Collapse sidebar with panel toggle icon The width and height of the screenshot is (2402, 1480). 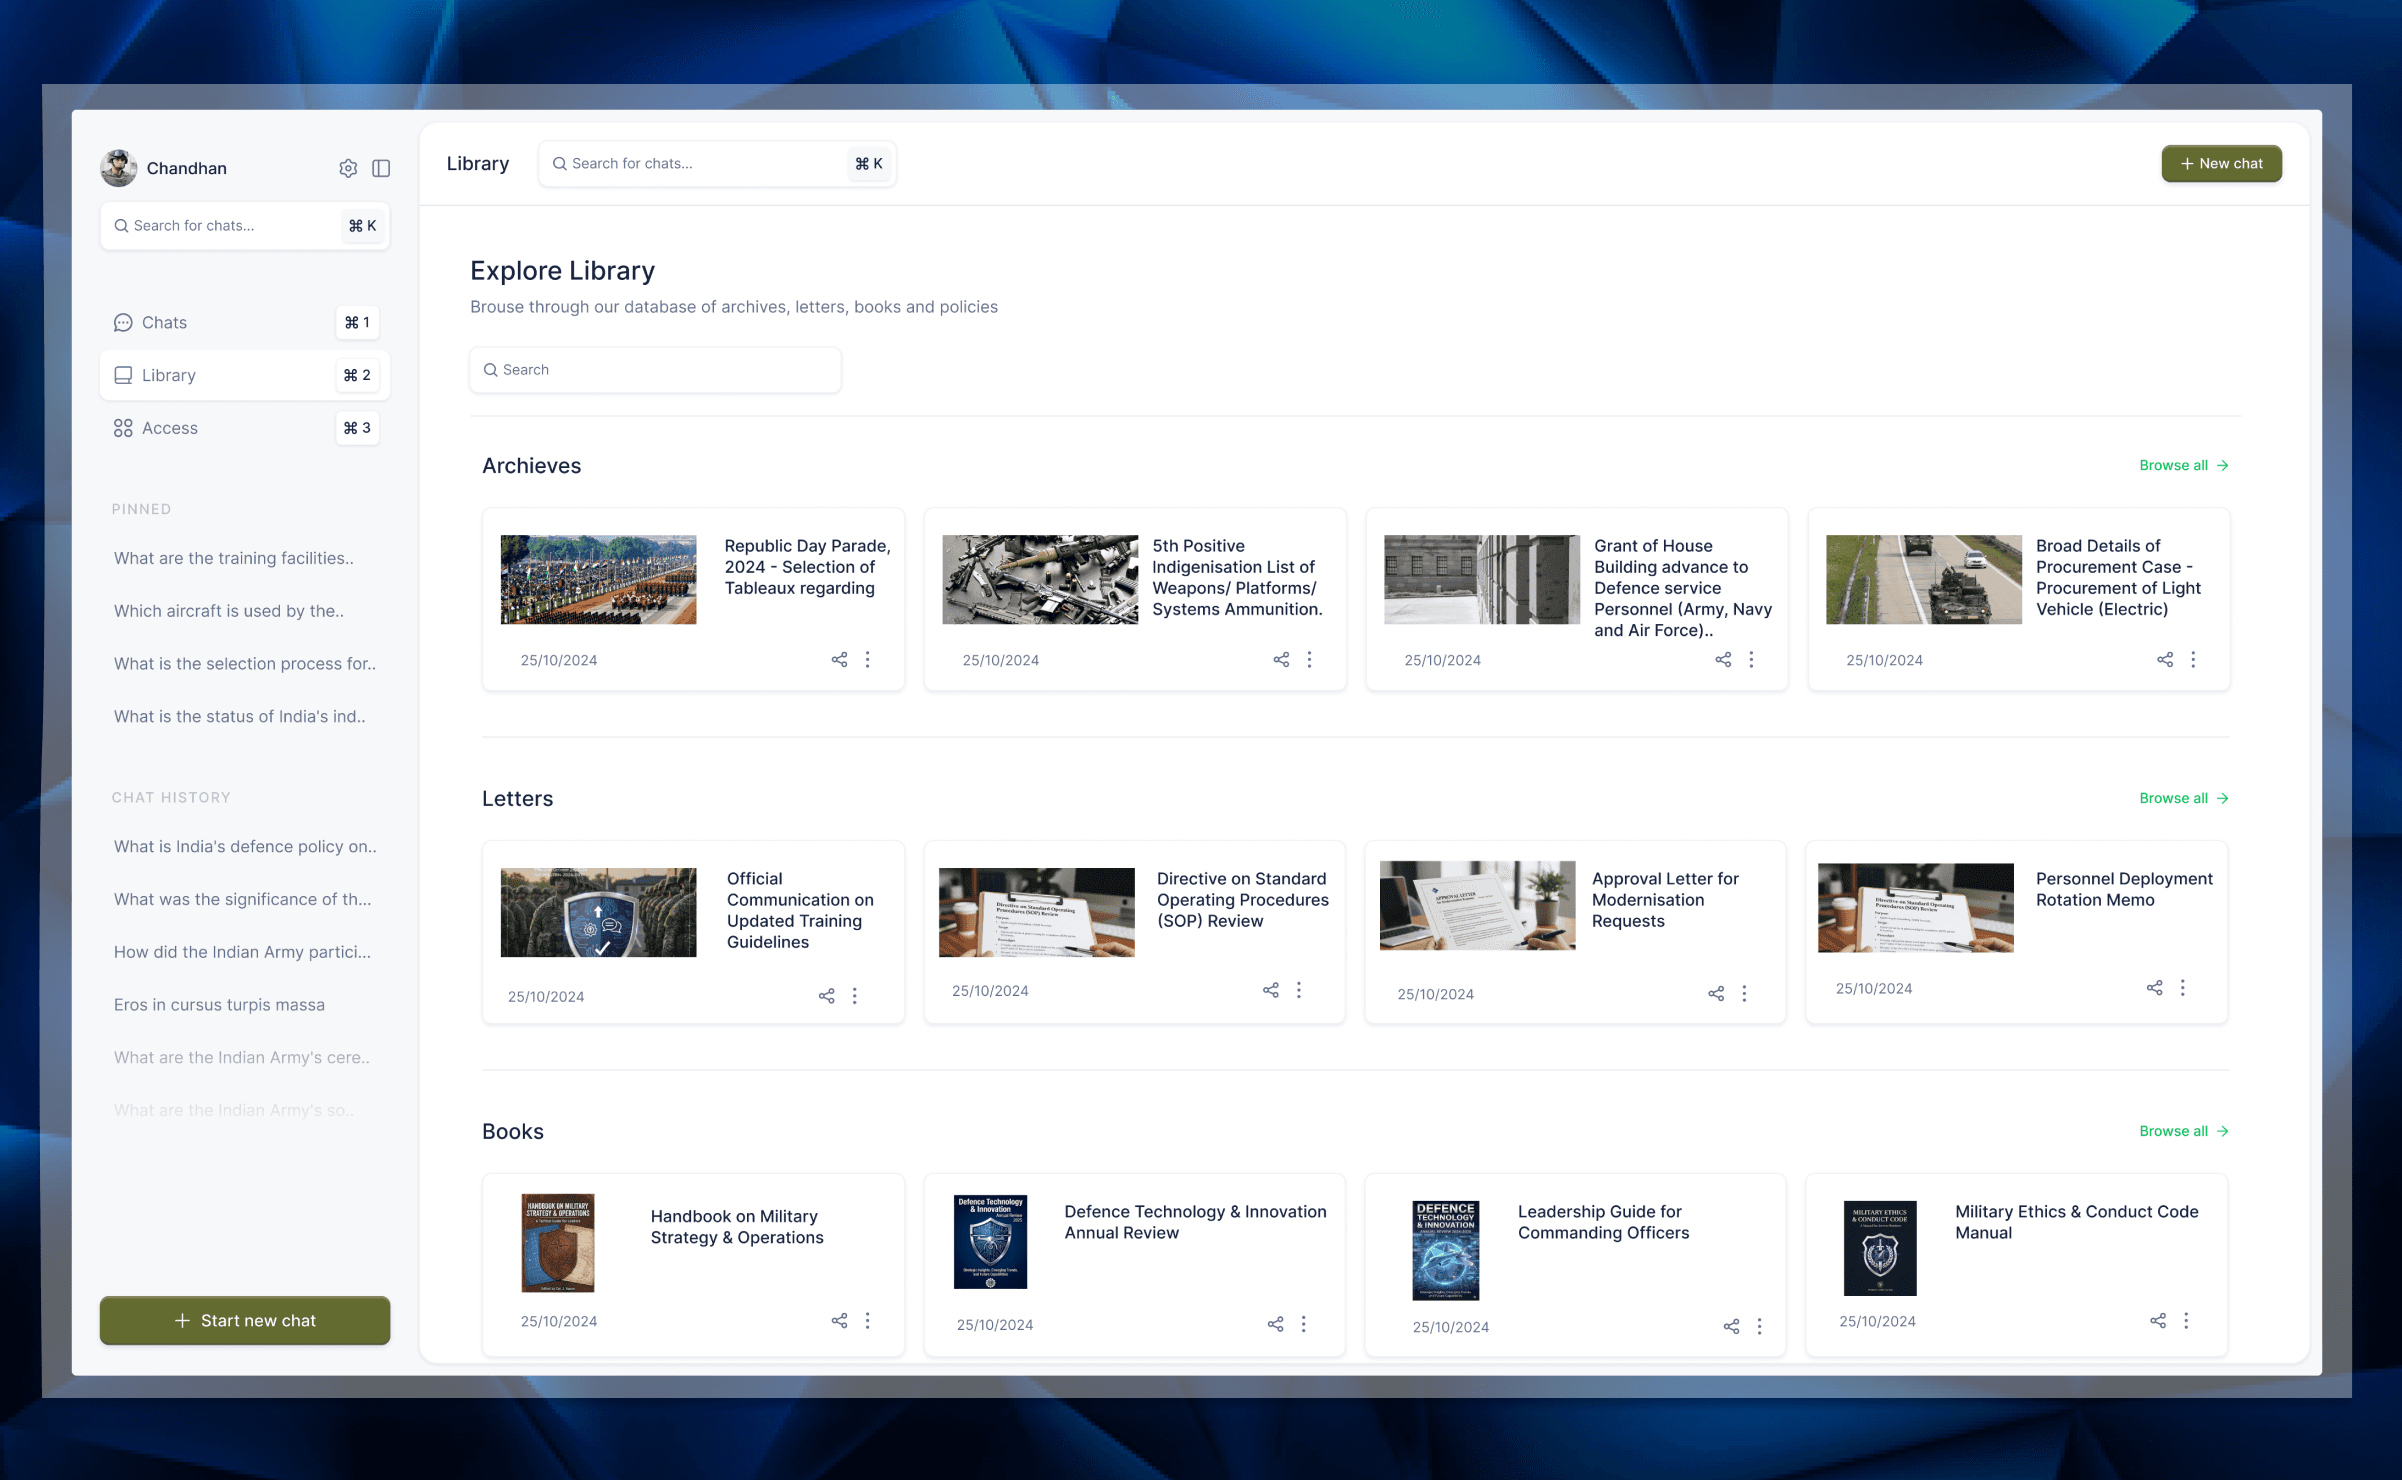381,168
